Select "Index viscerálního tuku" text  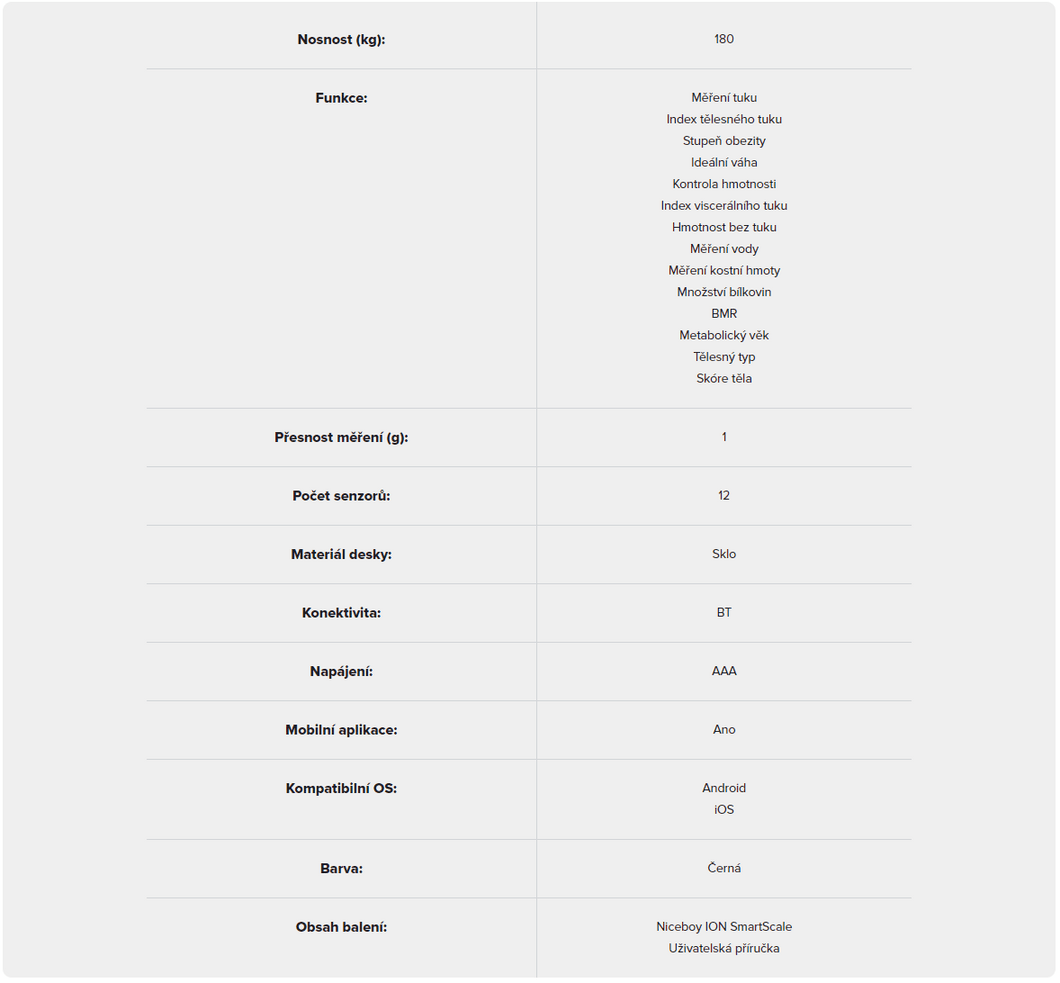(x=724, y=206)
